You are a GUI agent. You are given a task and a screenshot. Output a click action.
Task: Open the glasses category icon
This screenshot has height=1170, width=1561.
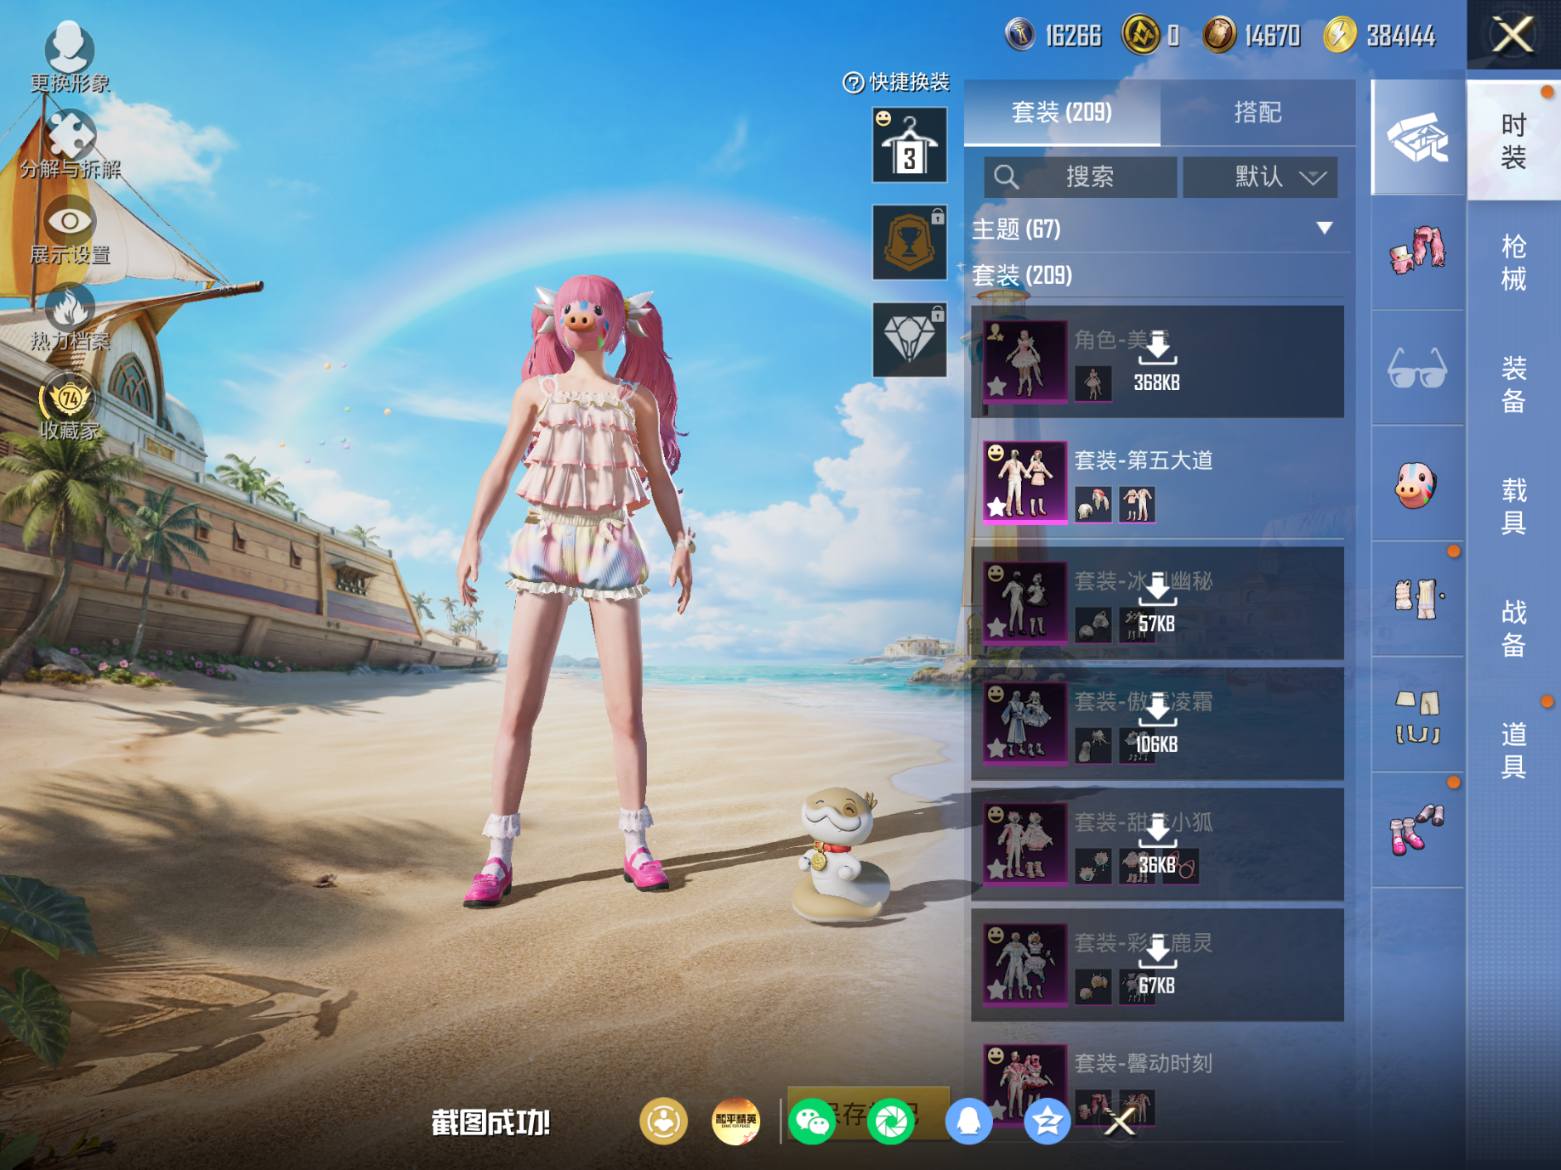(1417, 368)
